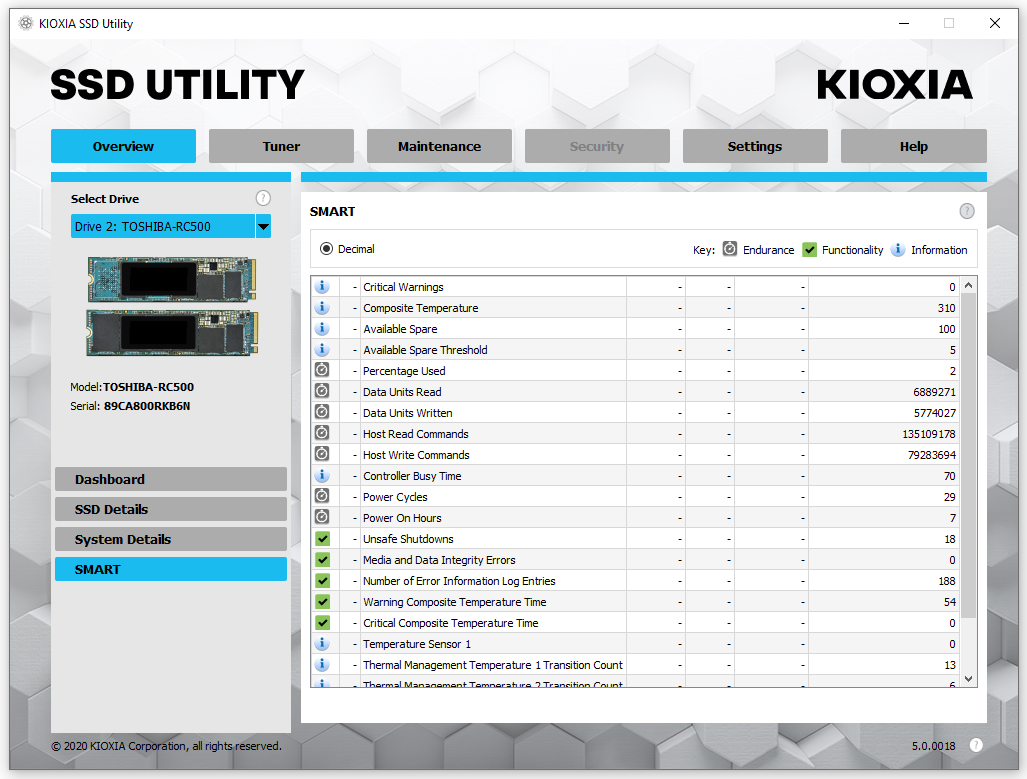Click check icon beside Number of Error Information Log Entries
Viewport: 1027px width, 779px height.
[322, 580]
